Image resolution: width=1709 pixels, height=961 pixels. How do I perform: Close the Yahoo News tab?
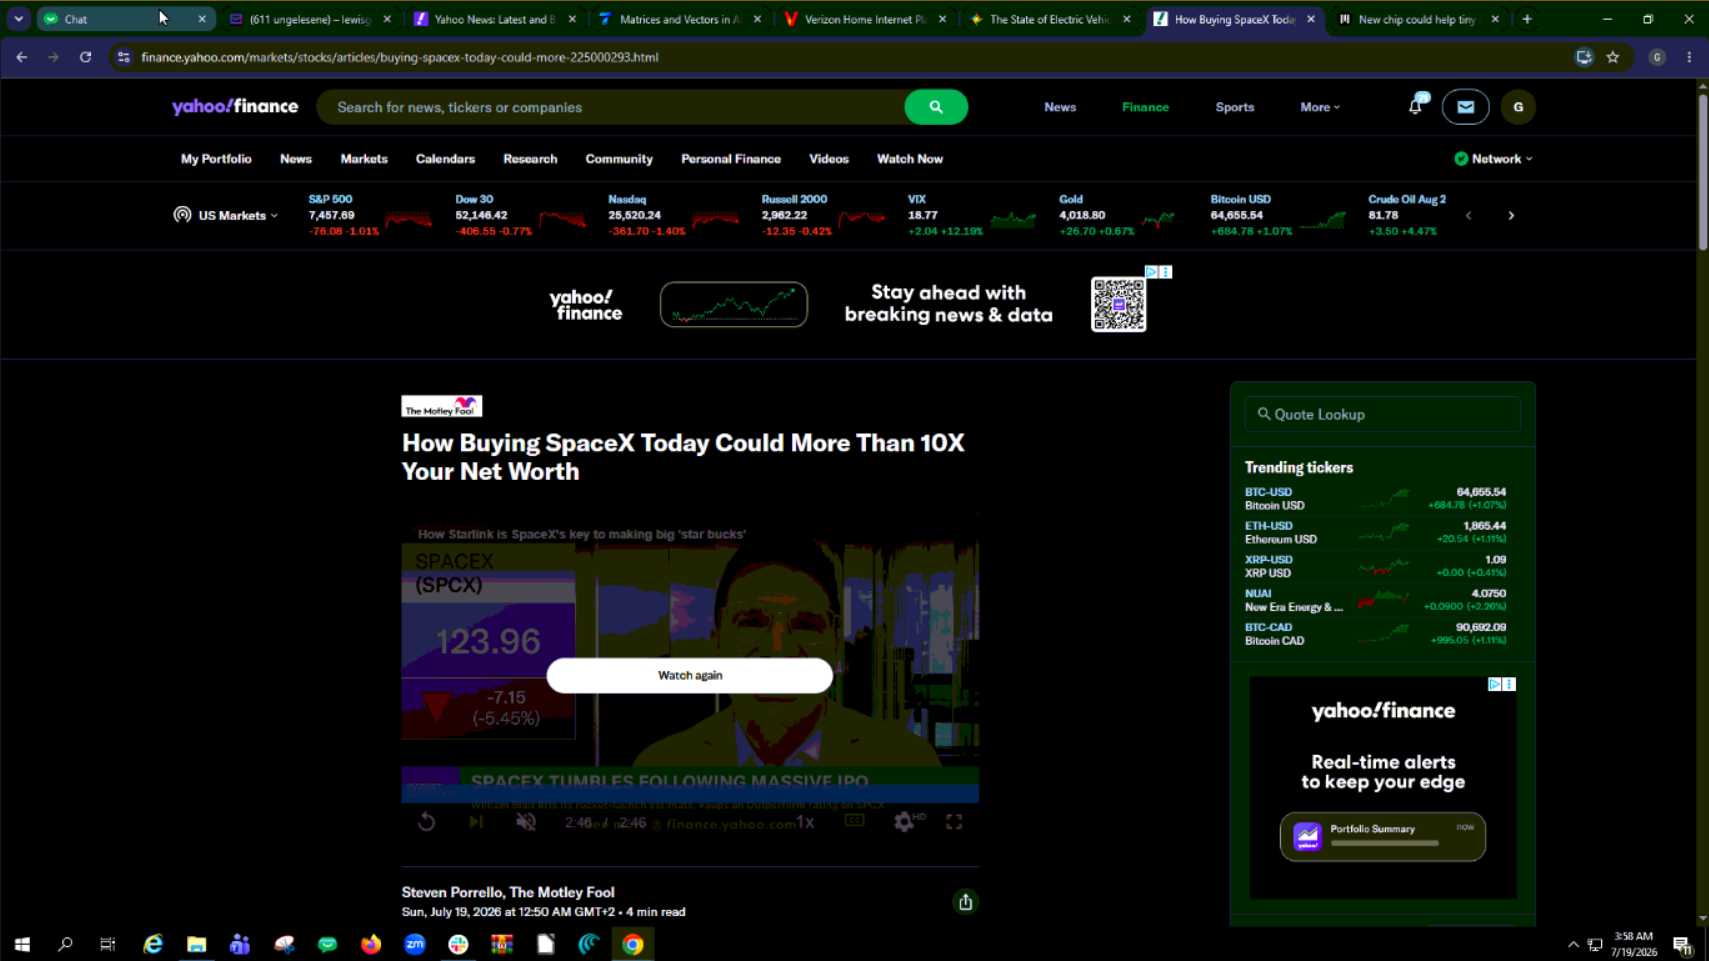[x=572, y=19]
